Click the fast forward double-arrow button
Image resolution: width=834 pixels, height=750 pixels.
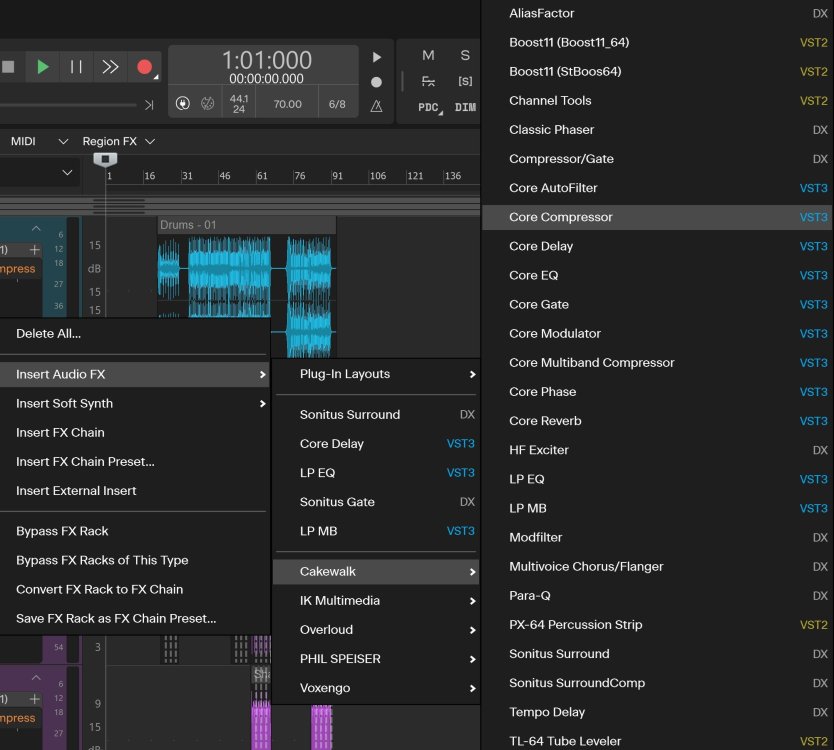(110, 66)
